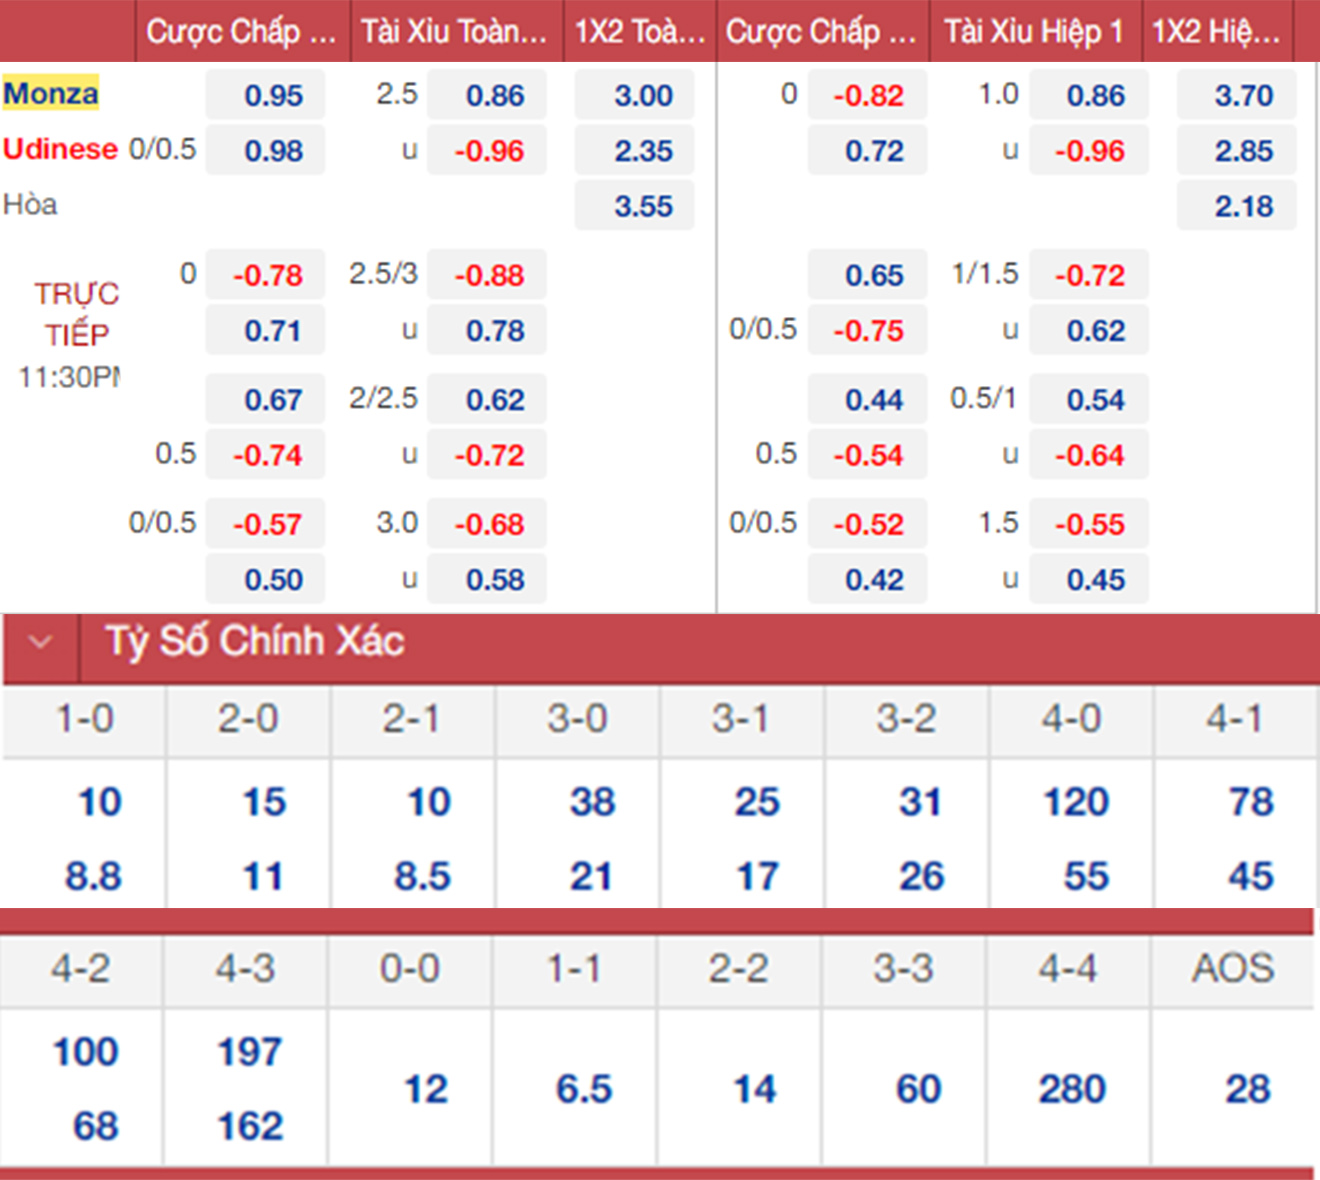The height and width of the screenshot is (1180, 1320).
Task: Pick the -0.82 first-half handicap odds
Action: 868,96
